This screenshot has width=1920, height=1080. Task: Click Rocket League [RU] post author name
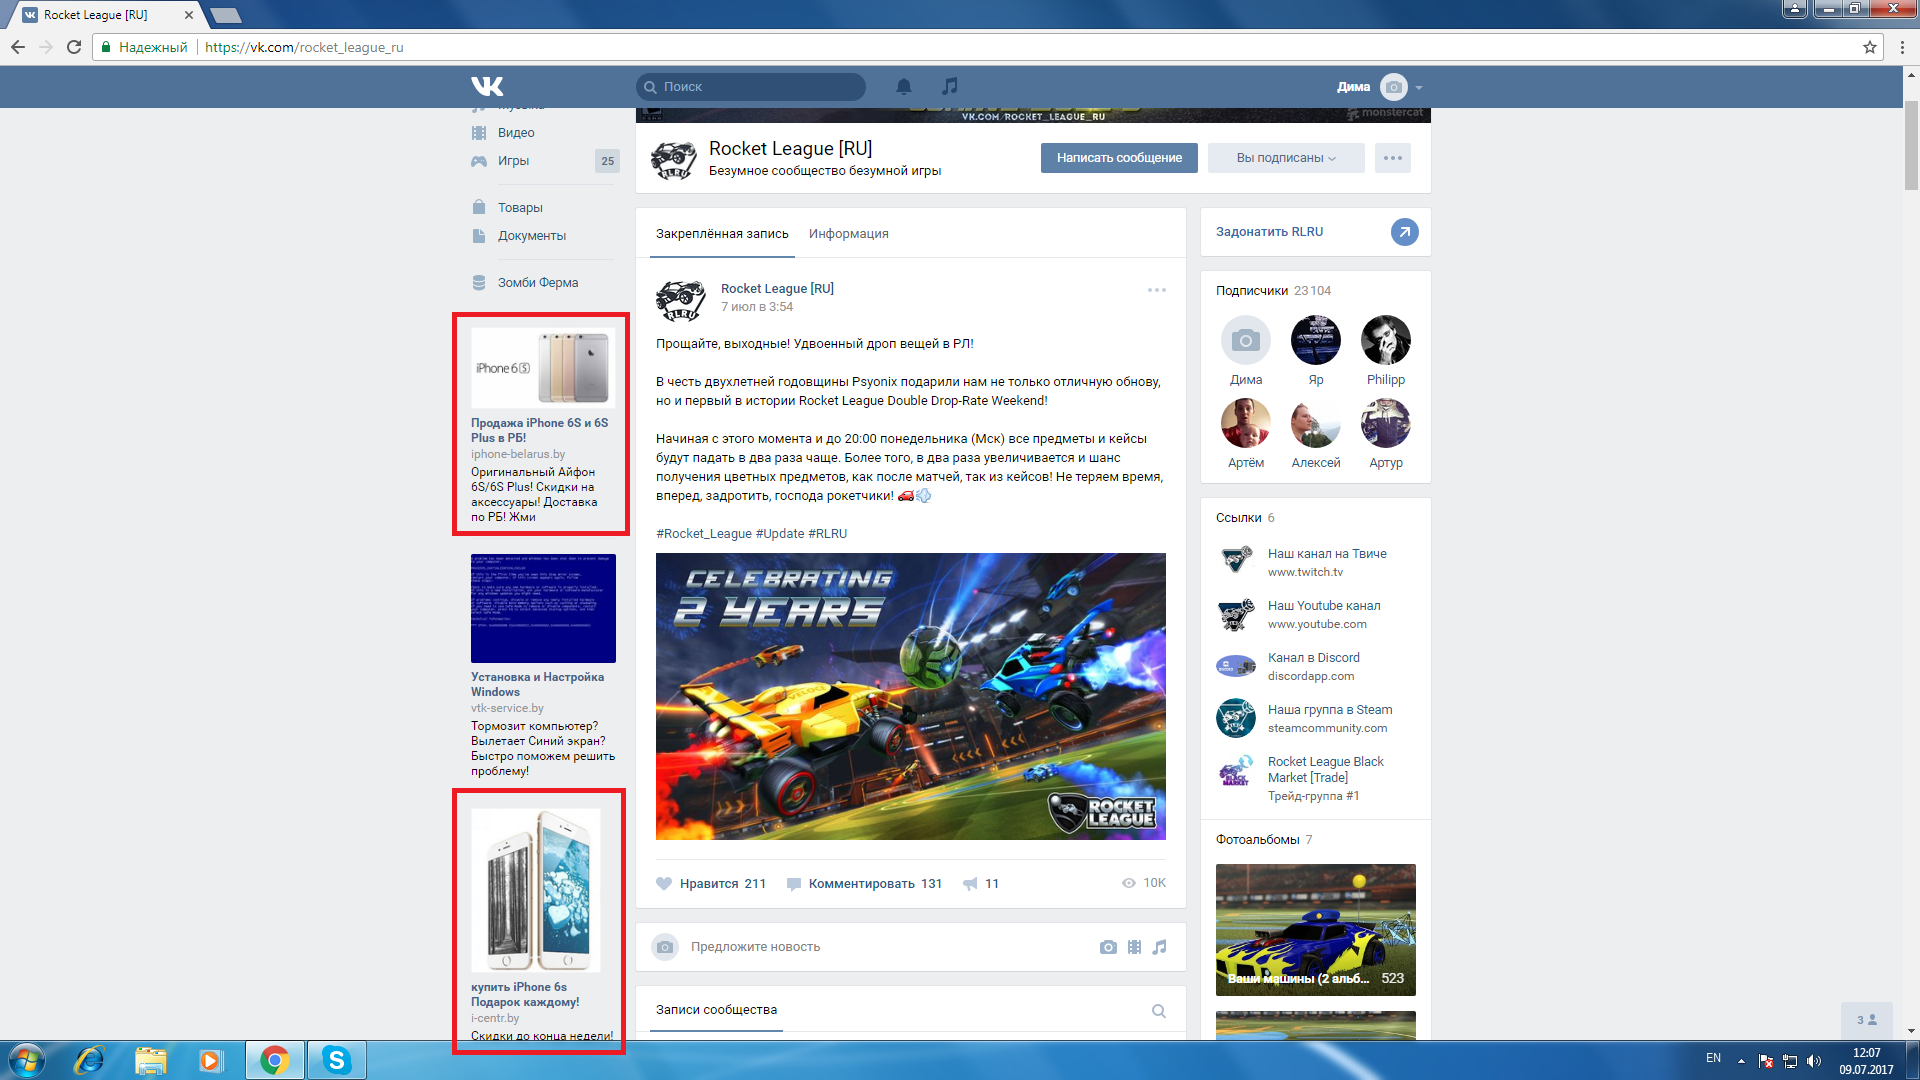coord(777,288)
